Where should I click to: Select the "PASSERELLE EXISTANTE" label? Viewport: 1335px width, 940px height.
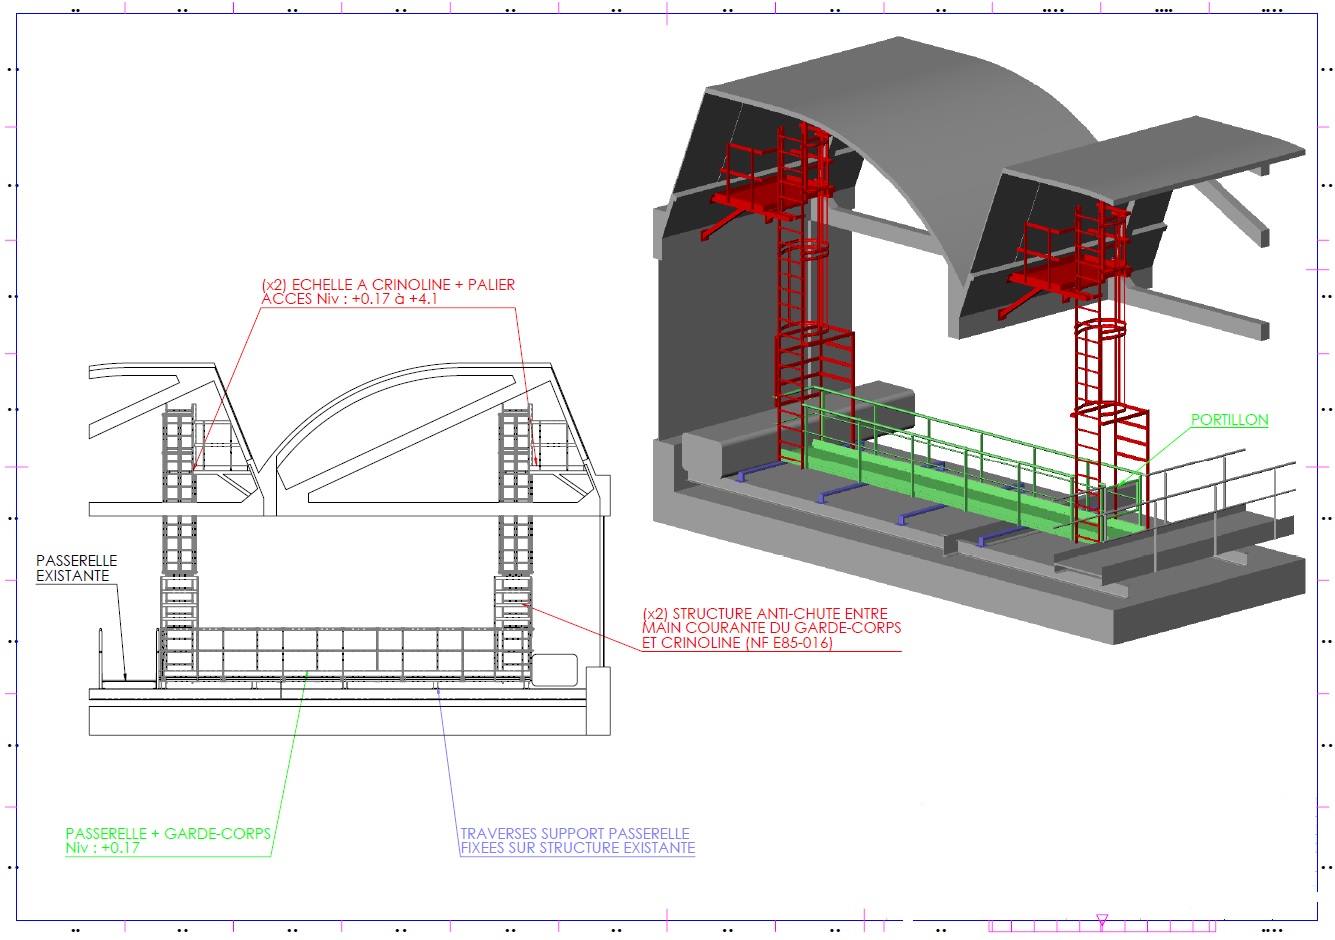tap(76, 568)
